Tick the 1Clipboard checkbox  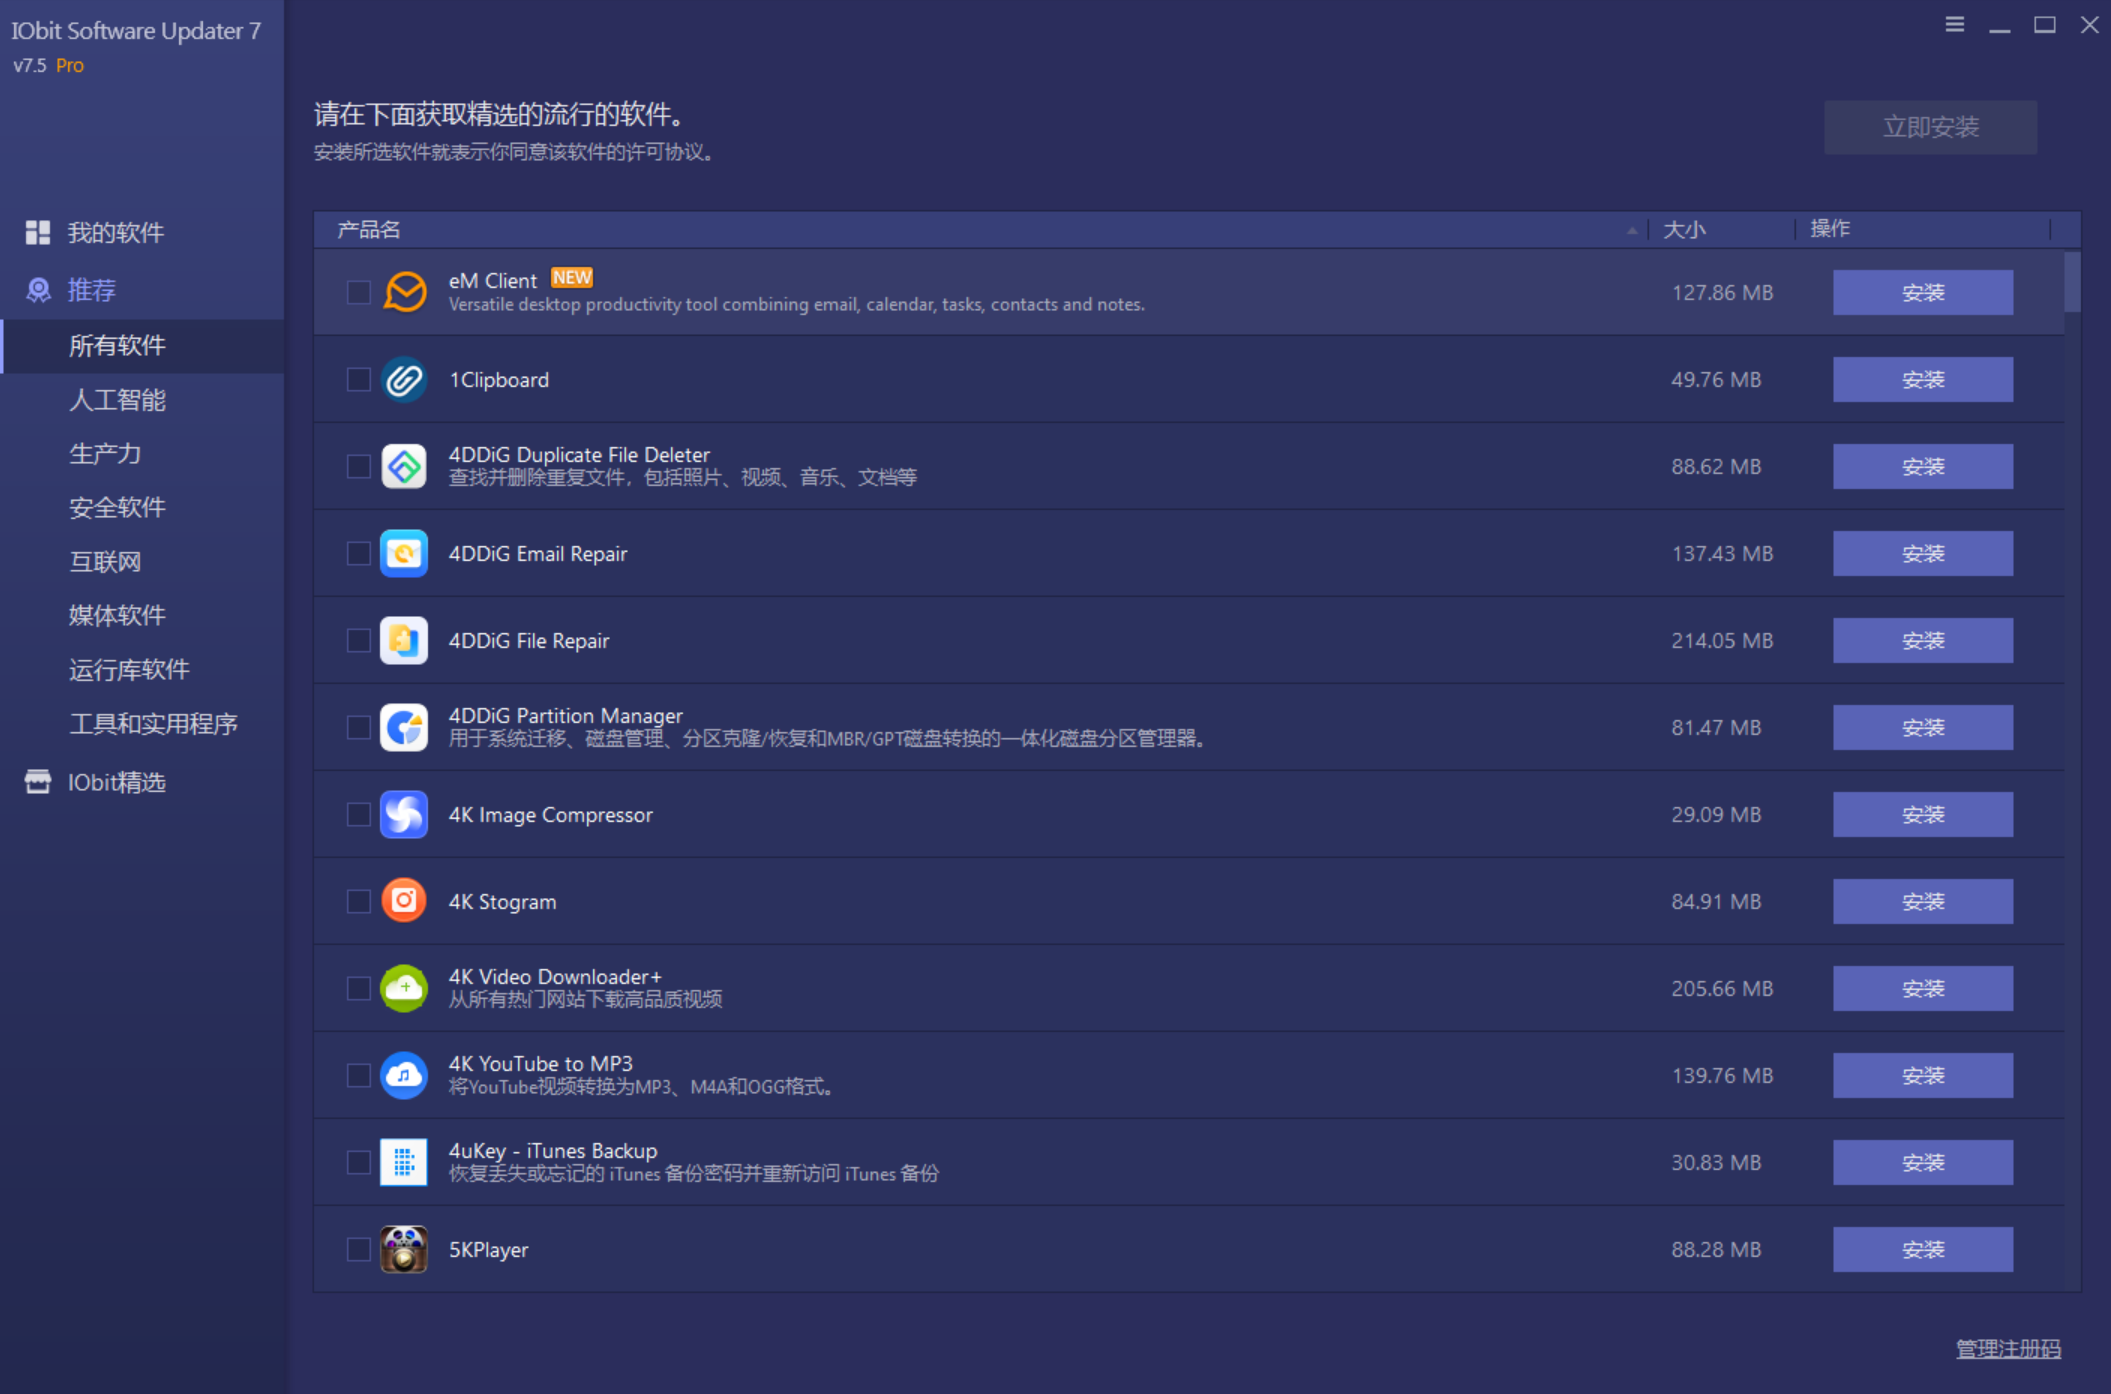tap(358, 380)
